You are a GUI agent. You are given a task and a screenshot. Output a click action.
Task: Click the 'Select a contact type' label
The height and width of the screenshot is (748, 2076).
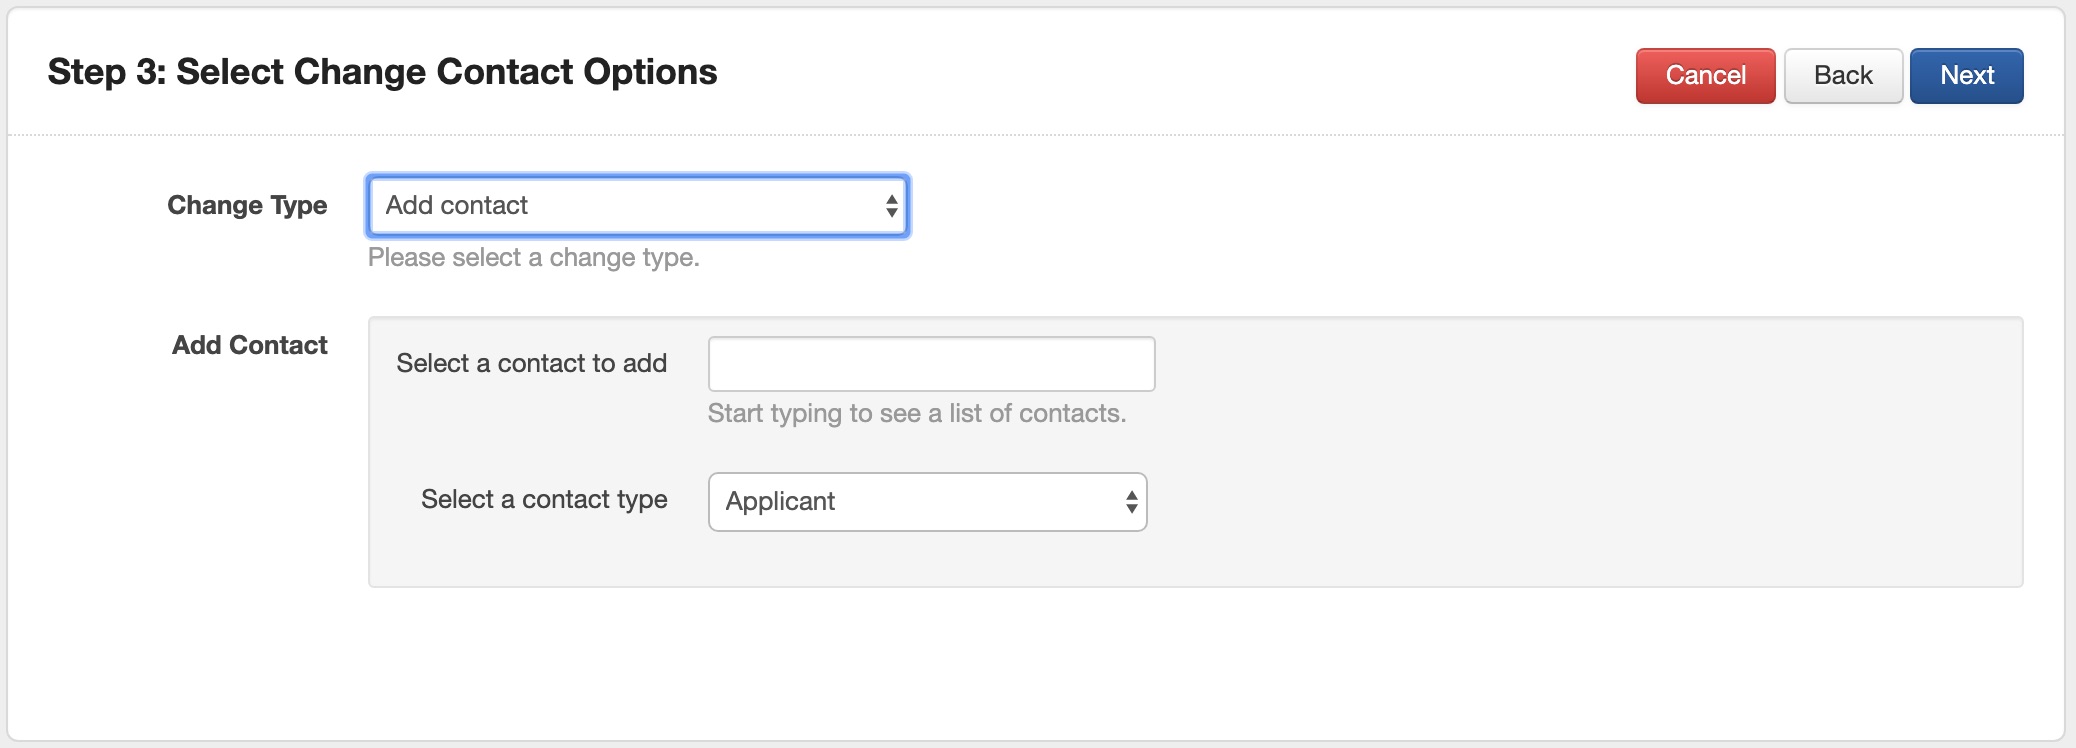(544, 499)
